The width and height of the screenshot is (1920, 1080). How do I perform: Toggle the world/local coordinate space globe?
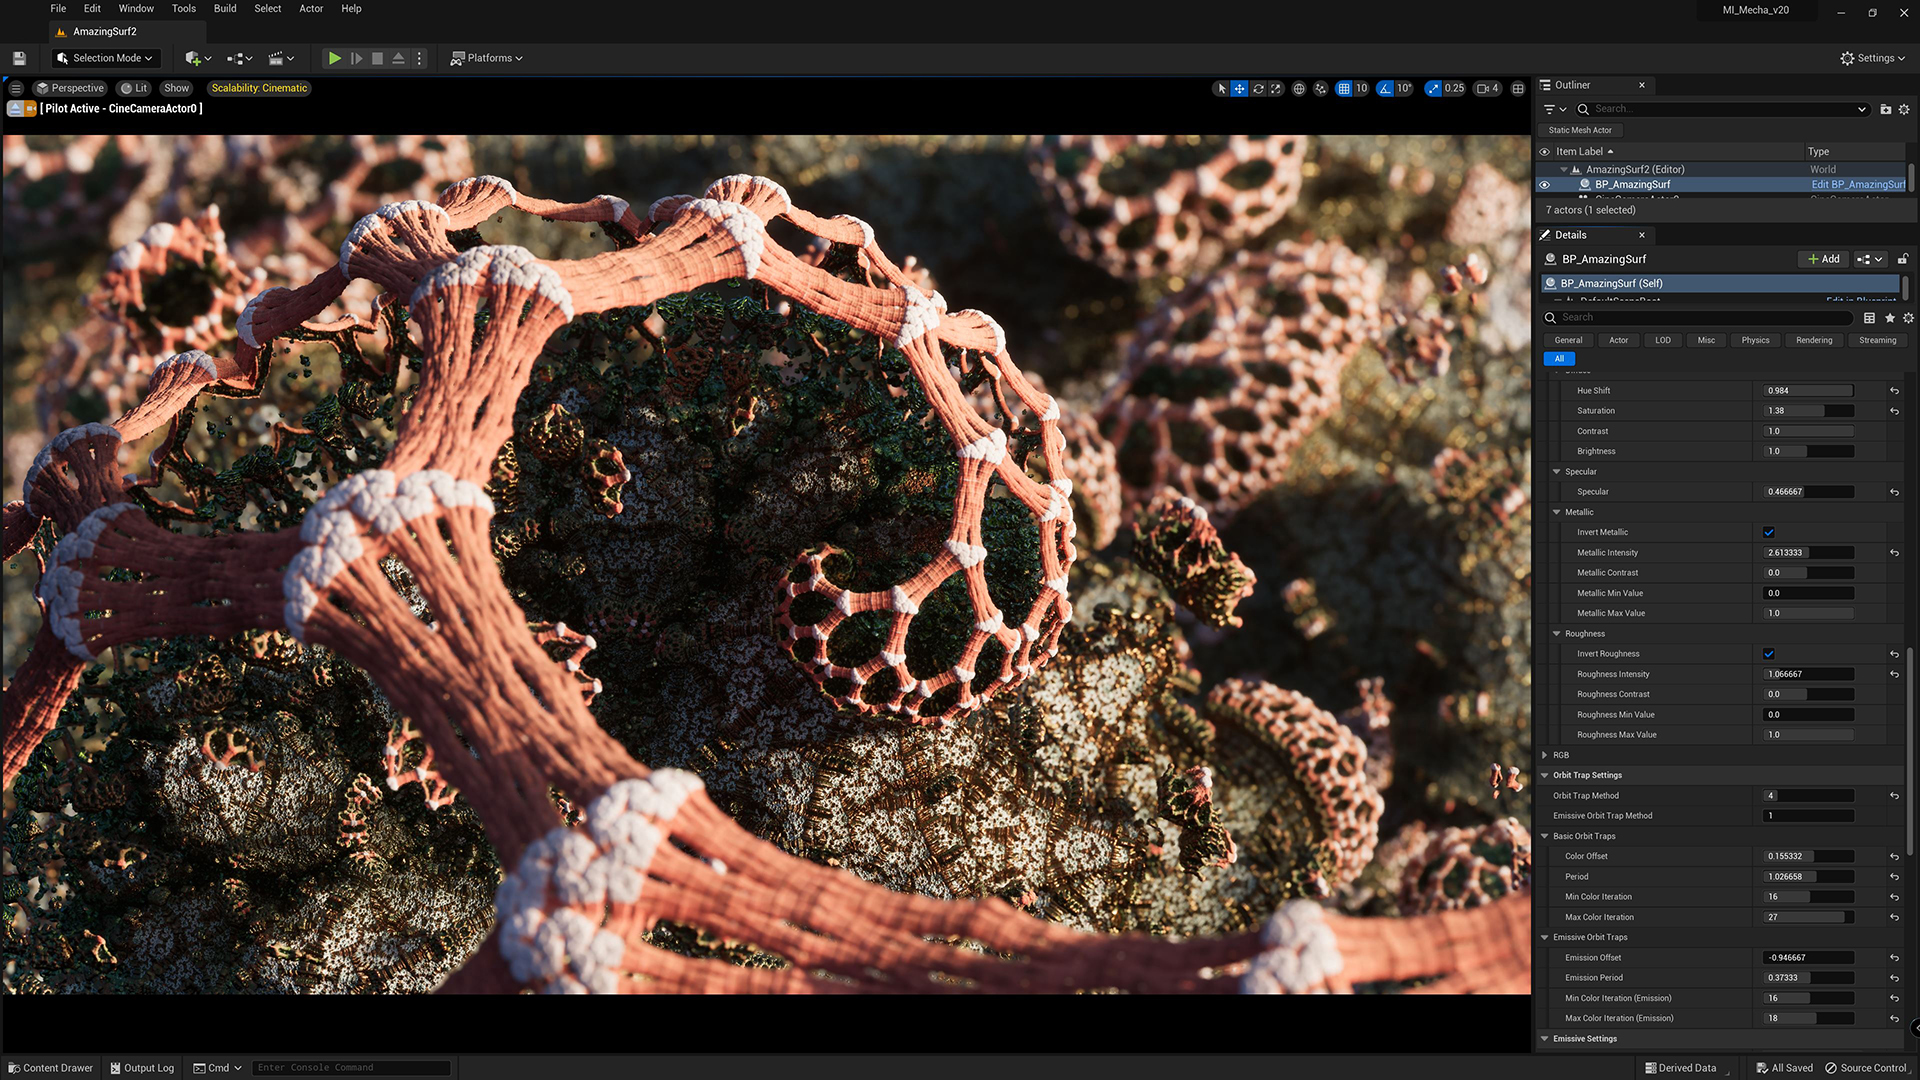[1299, 89]
